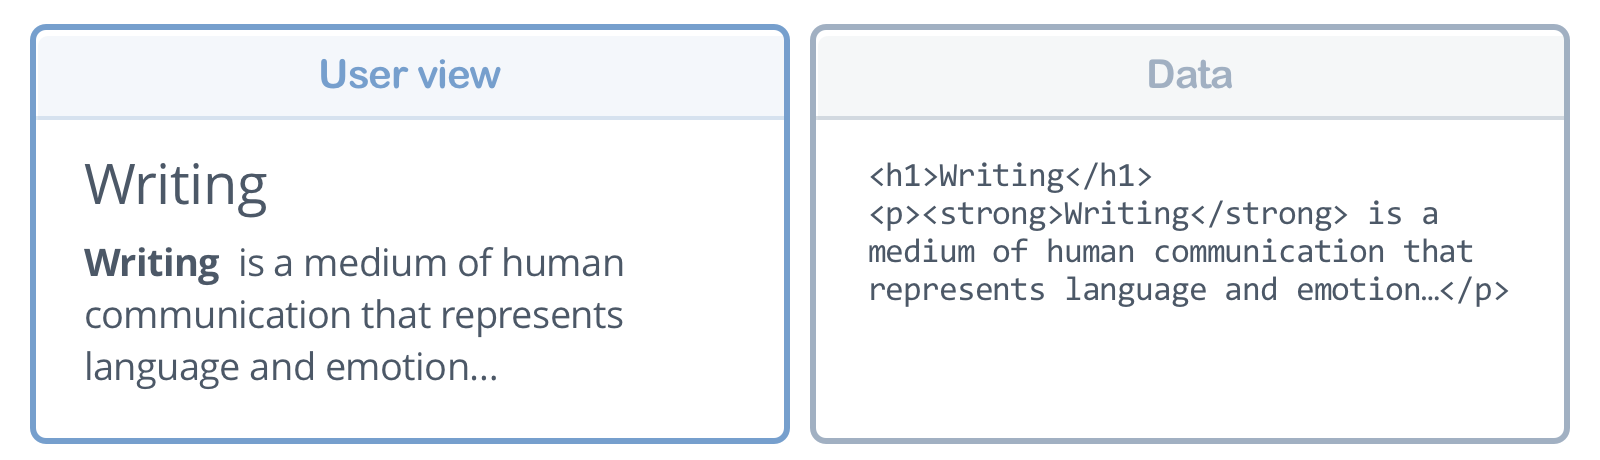Click the opening <p> tag in Data

(886, 215)
